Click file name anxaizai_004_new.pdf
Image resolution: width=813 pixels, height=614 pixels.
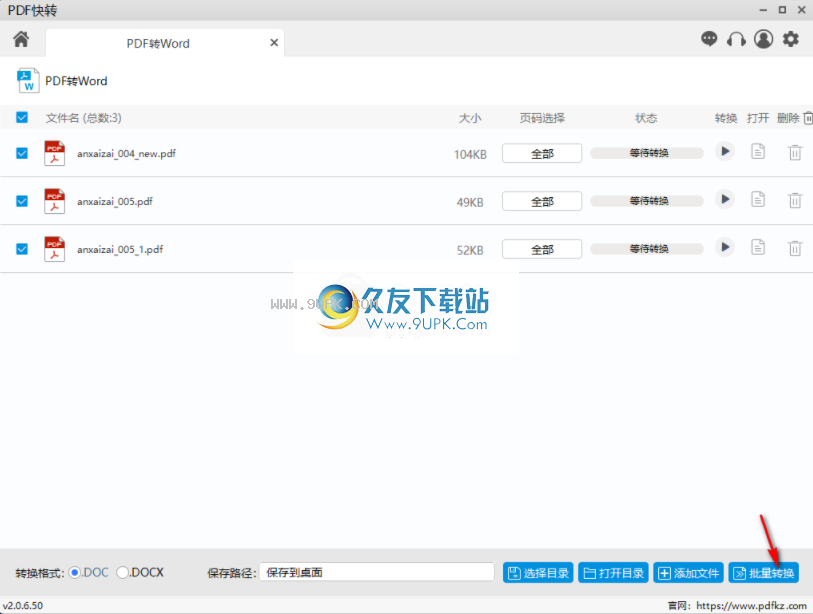click(127, 154)
